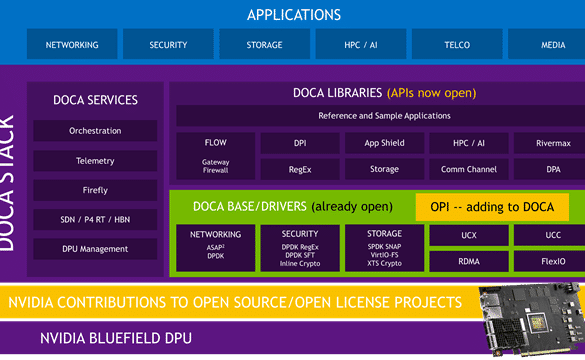
Task: Select the RegEx library box
Action: click(300, 169)
